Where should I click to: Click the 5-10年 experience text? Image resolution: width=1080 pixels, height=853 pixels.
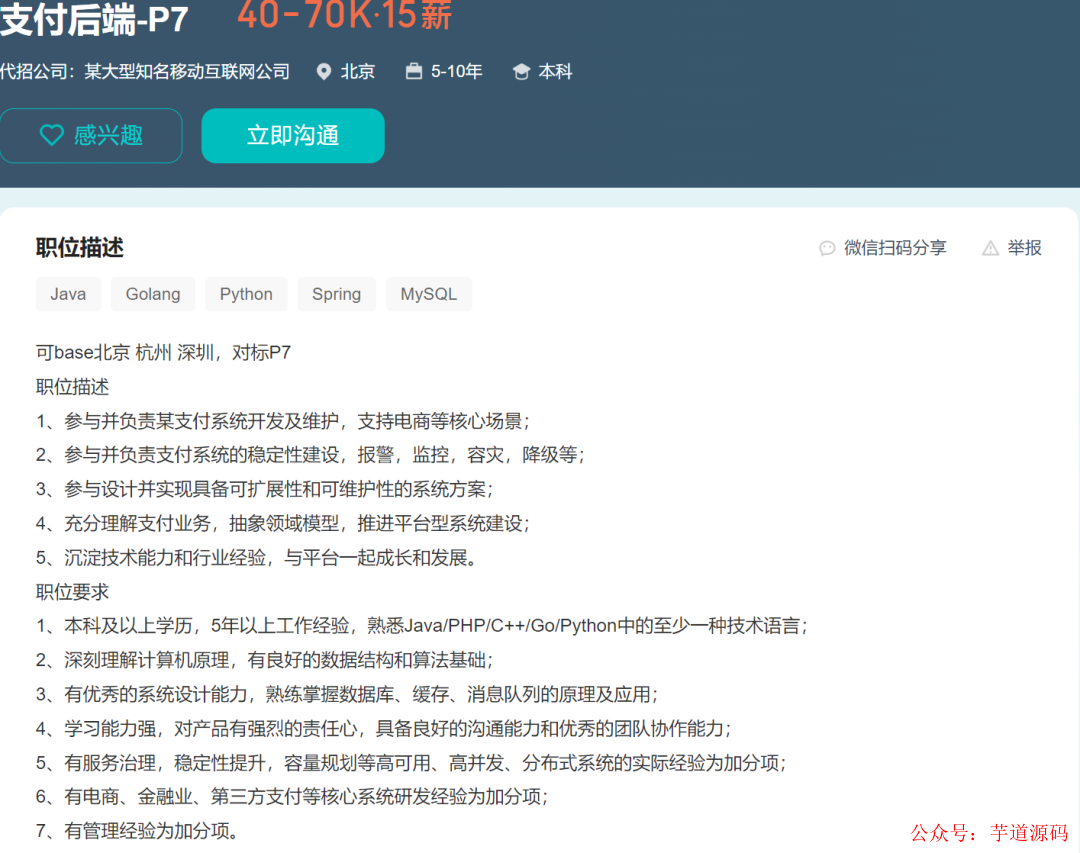pos(457,72)
